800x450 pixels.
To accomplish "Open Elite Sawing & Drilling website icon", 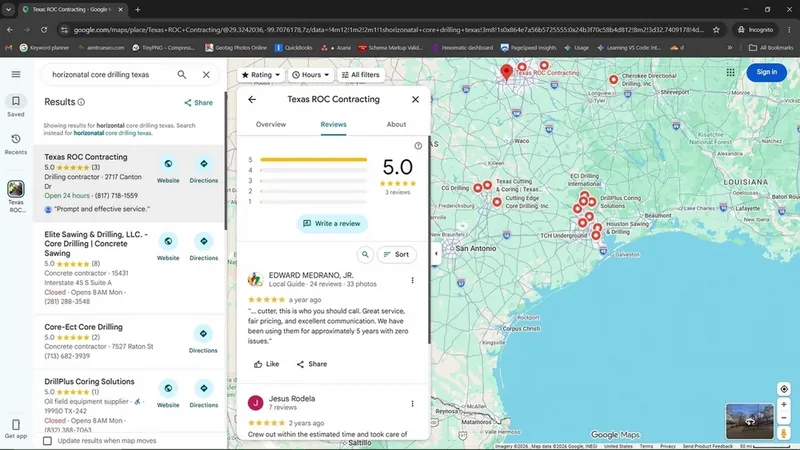I will (168, 241).
